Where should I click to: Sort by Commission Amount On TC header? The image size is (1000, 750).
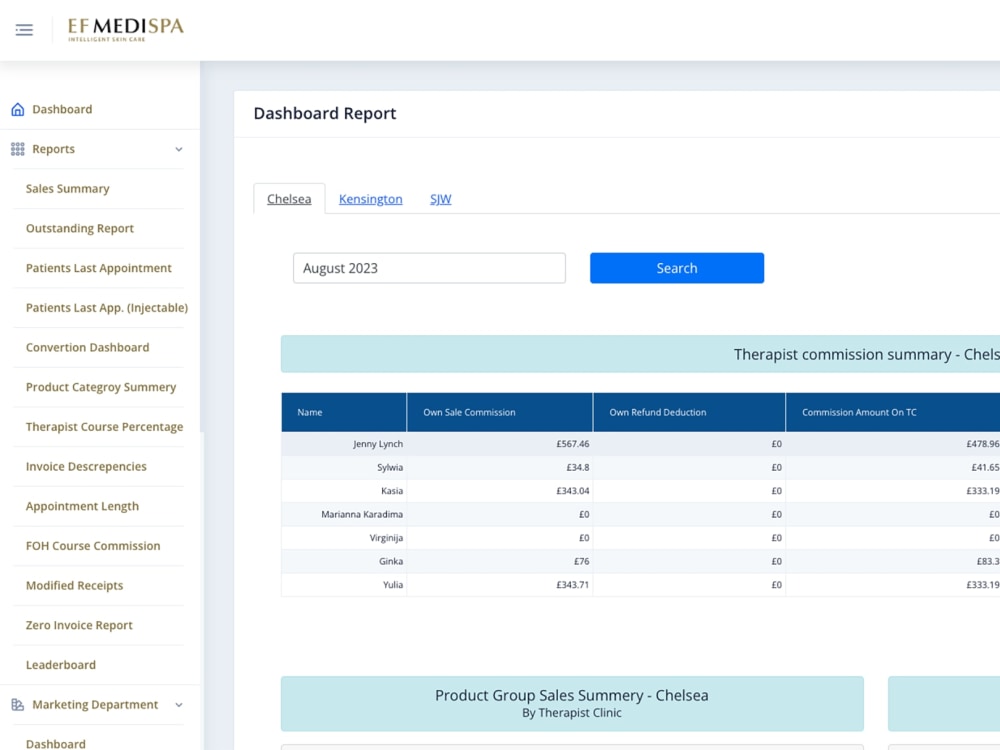coord(893,413)
